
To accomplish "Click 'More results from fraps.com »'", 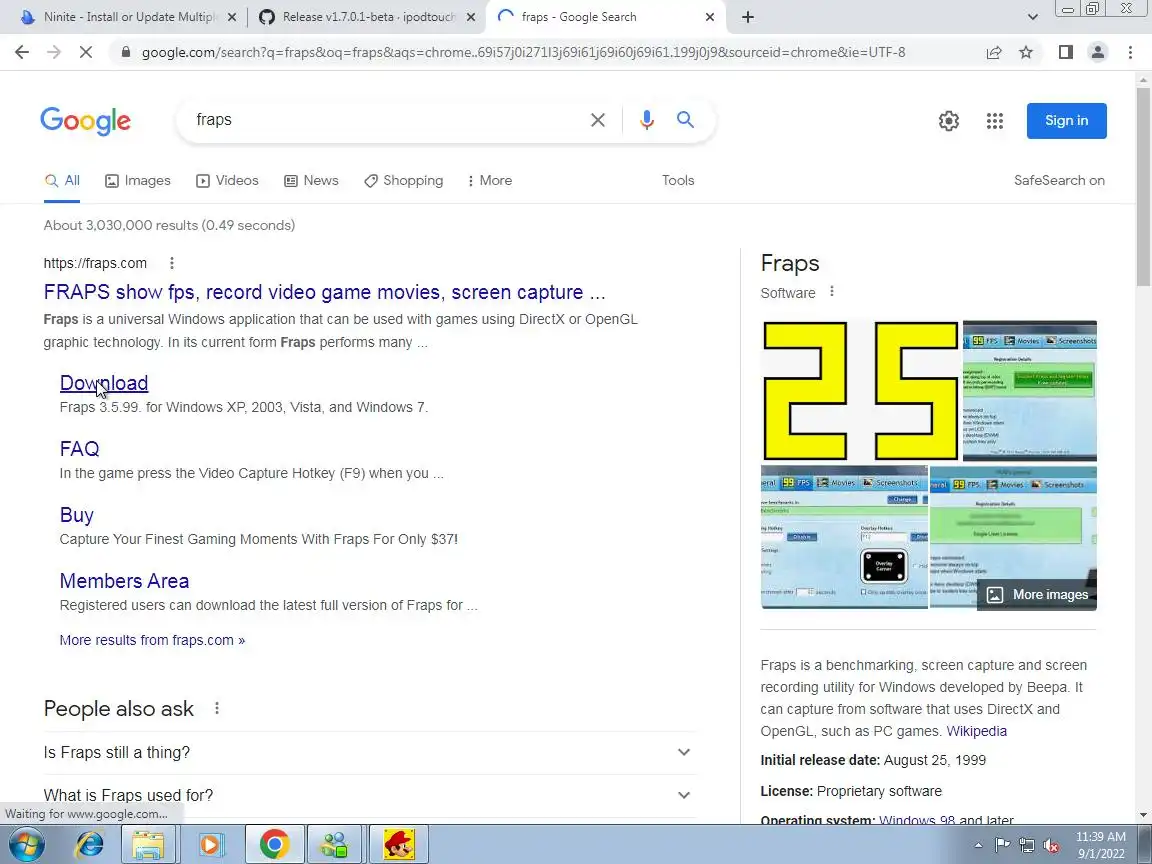I will click(x=152, y=640).
